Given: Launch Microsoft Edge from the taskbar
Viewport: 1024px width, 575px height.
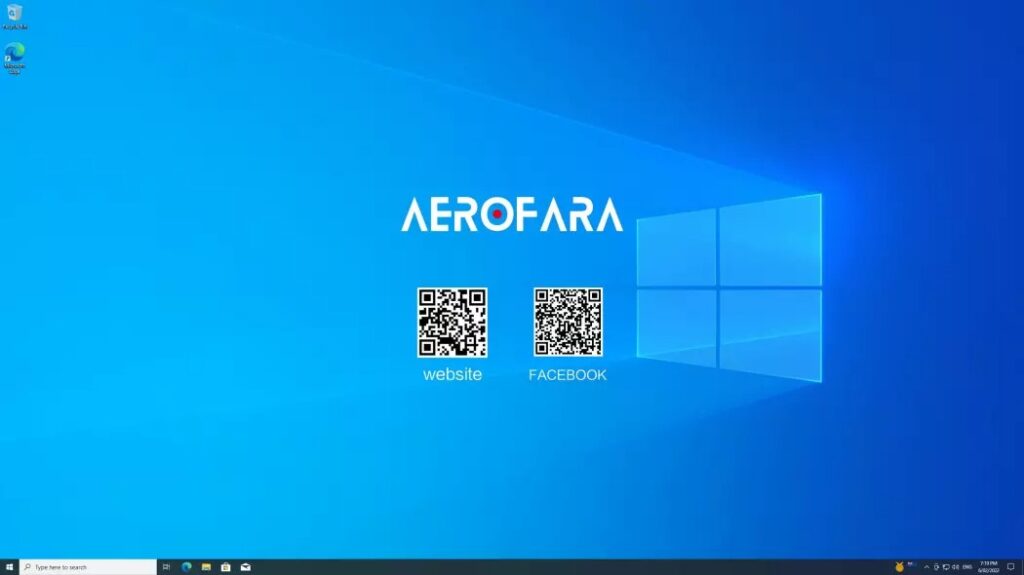Looking at the screenshot, I should [186, 567].
